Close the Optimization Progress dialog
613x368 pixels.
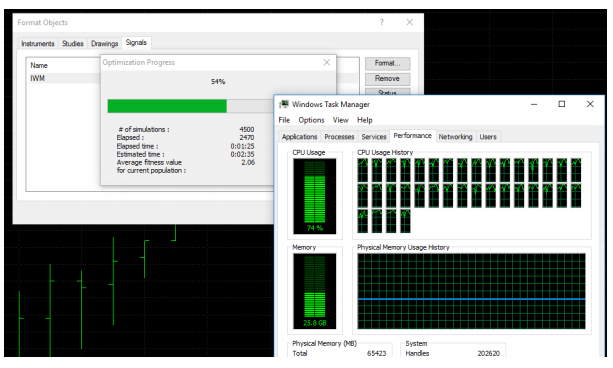pos(327,63)
